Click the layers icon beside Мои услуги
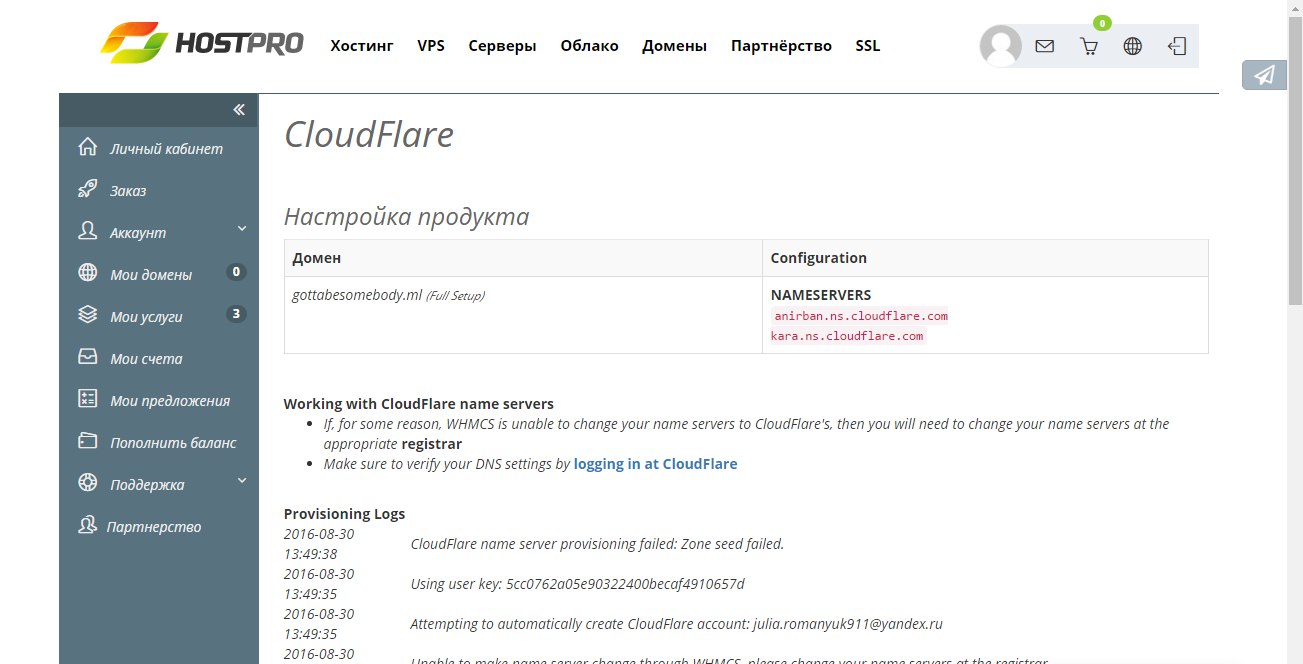1303x664 pixels. (x=88, y=315)
